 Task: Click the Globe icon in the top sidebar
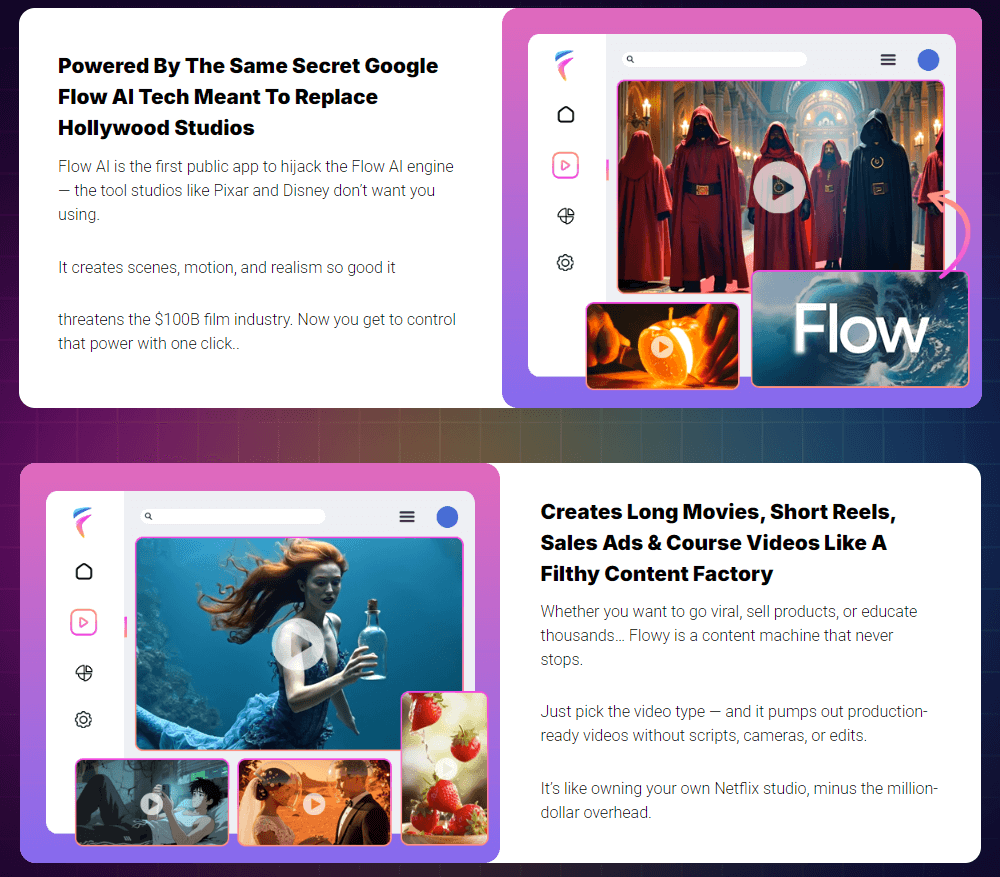(566, 215)
